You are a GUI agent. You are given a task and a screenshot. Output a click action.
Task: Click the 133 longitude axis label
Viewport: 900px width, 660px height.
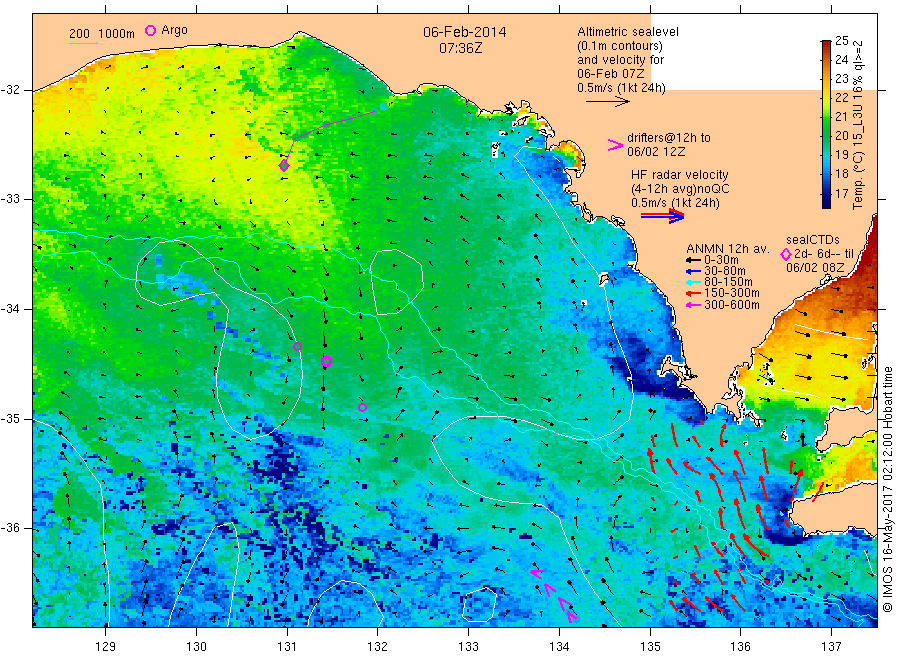click(468, 647)
